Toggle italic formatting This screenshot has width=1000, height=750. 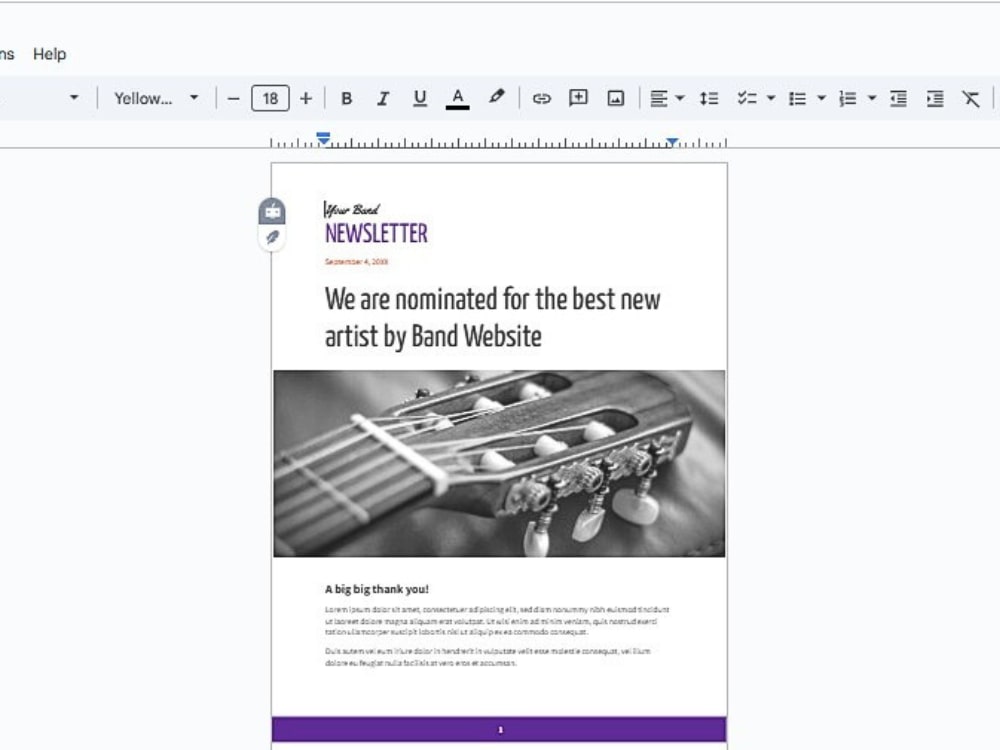point(383,99)
